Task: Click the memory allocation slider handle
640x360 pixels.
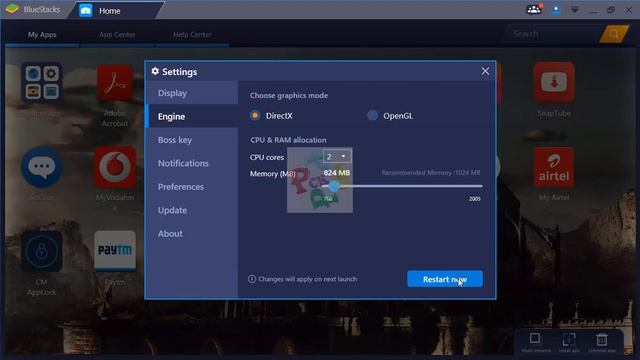Action: 334,186
